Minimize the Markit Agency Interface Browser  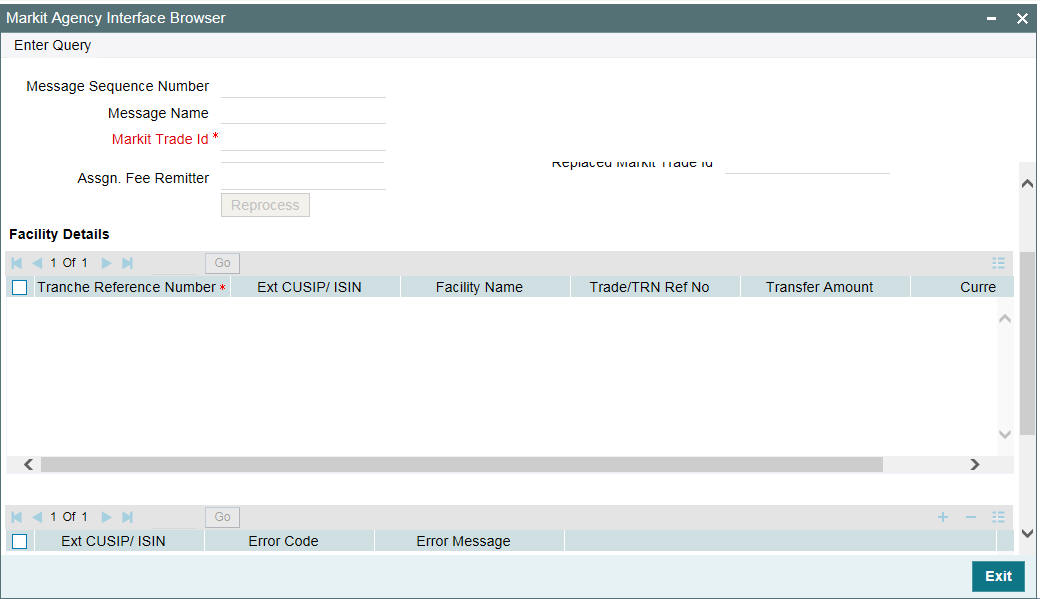991,19
